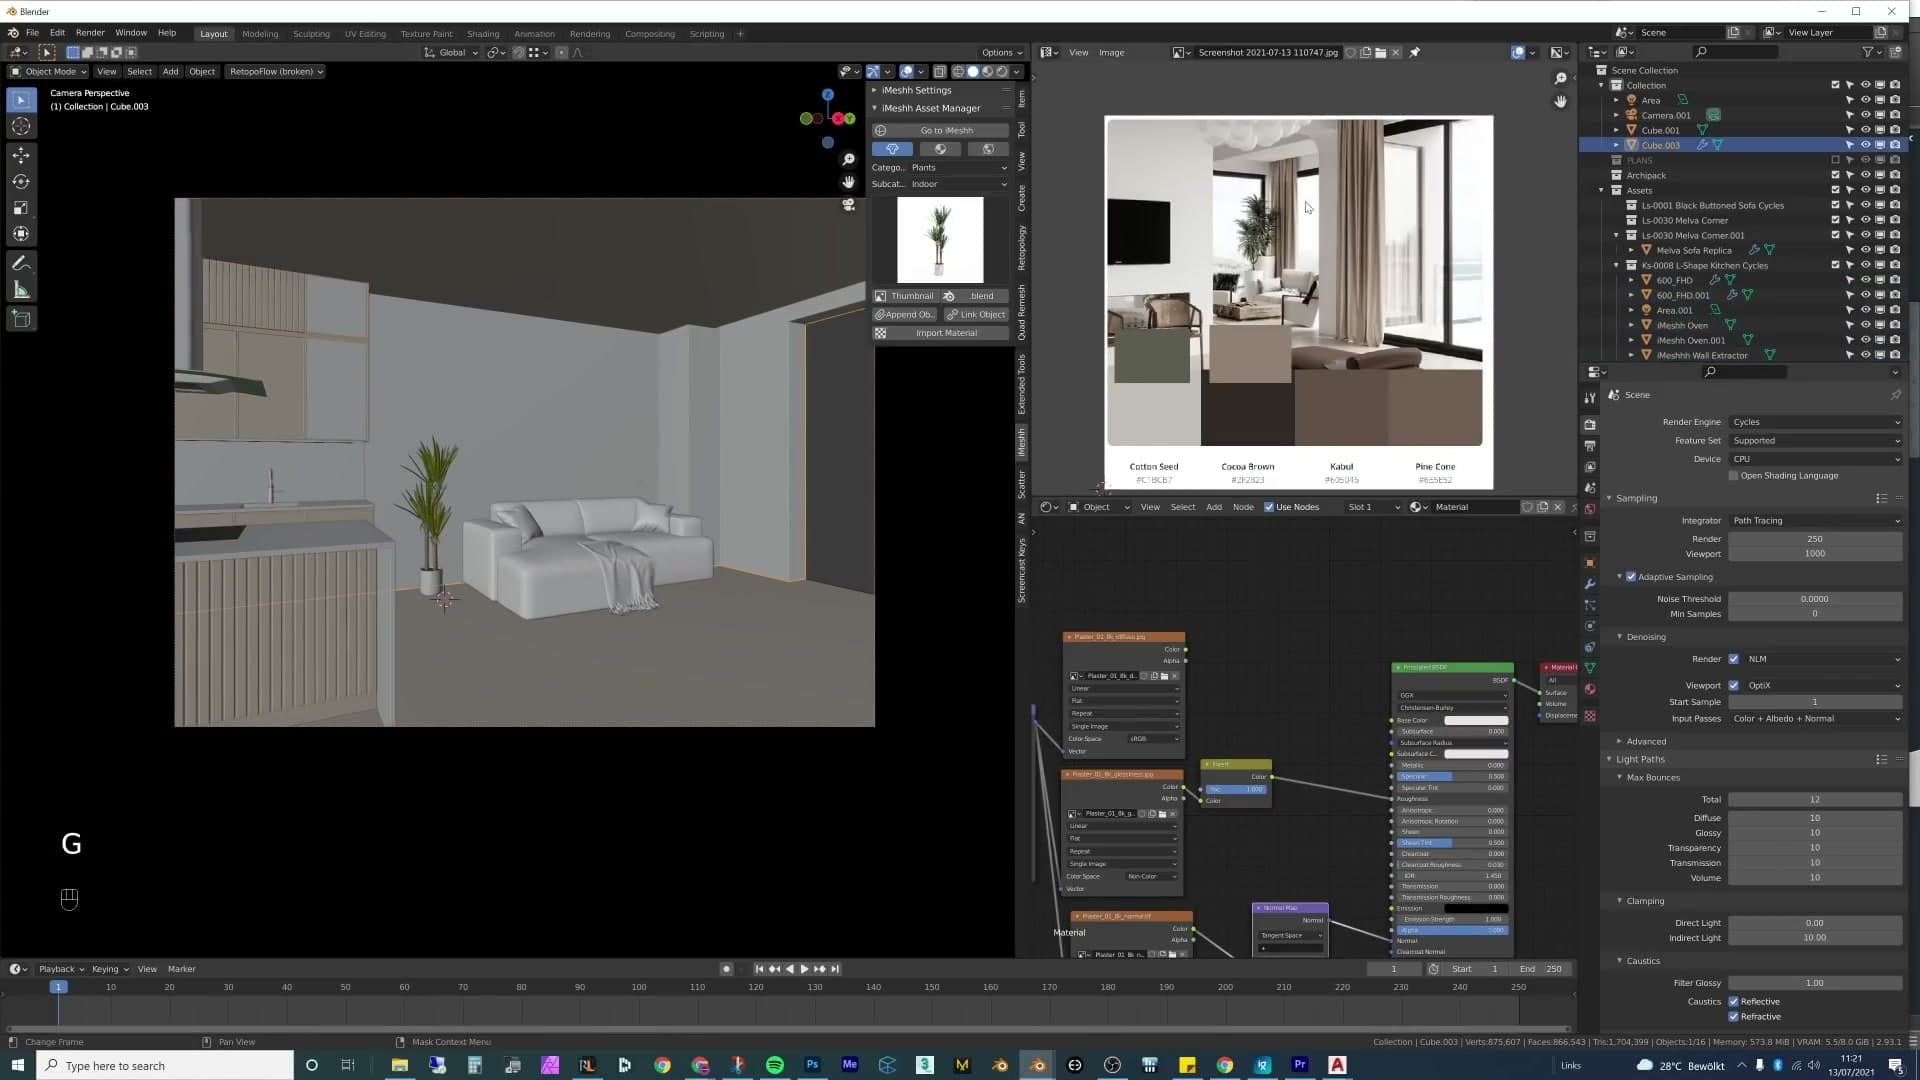Enable the PLANS collection checkbox

tap(1835, 160)
